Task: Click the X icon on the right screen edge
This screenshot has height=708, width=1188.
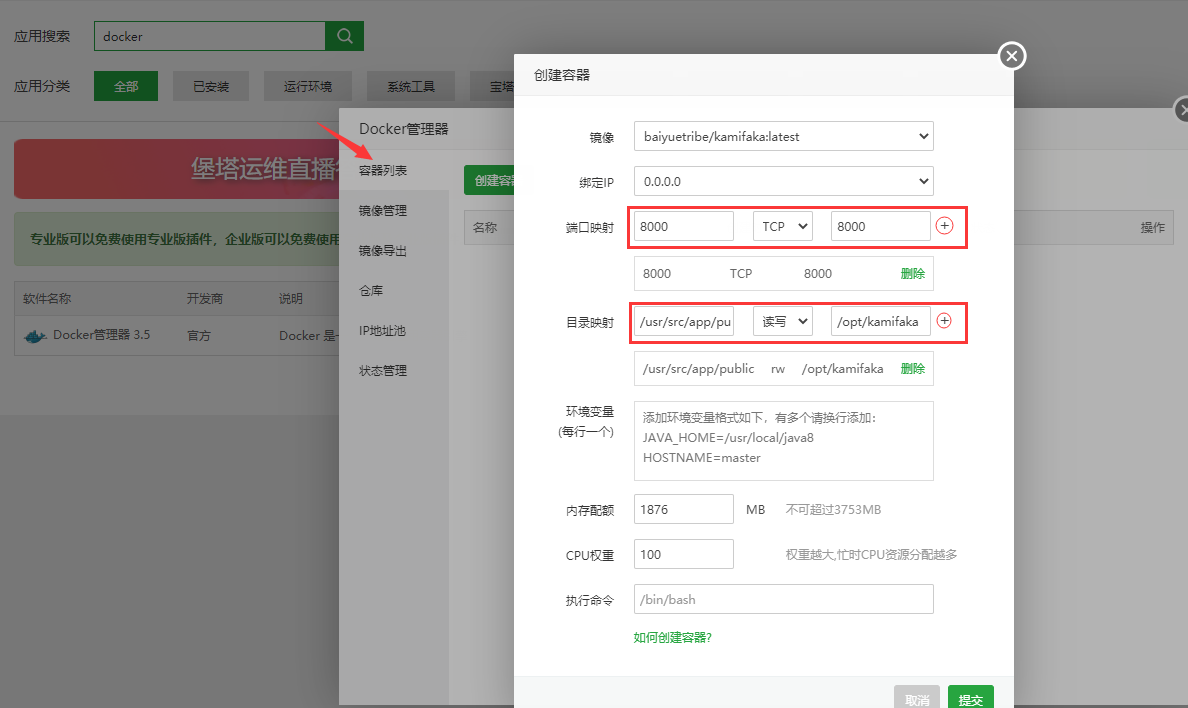Action: coord(1183,109)
